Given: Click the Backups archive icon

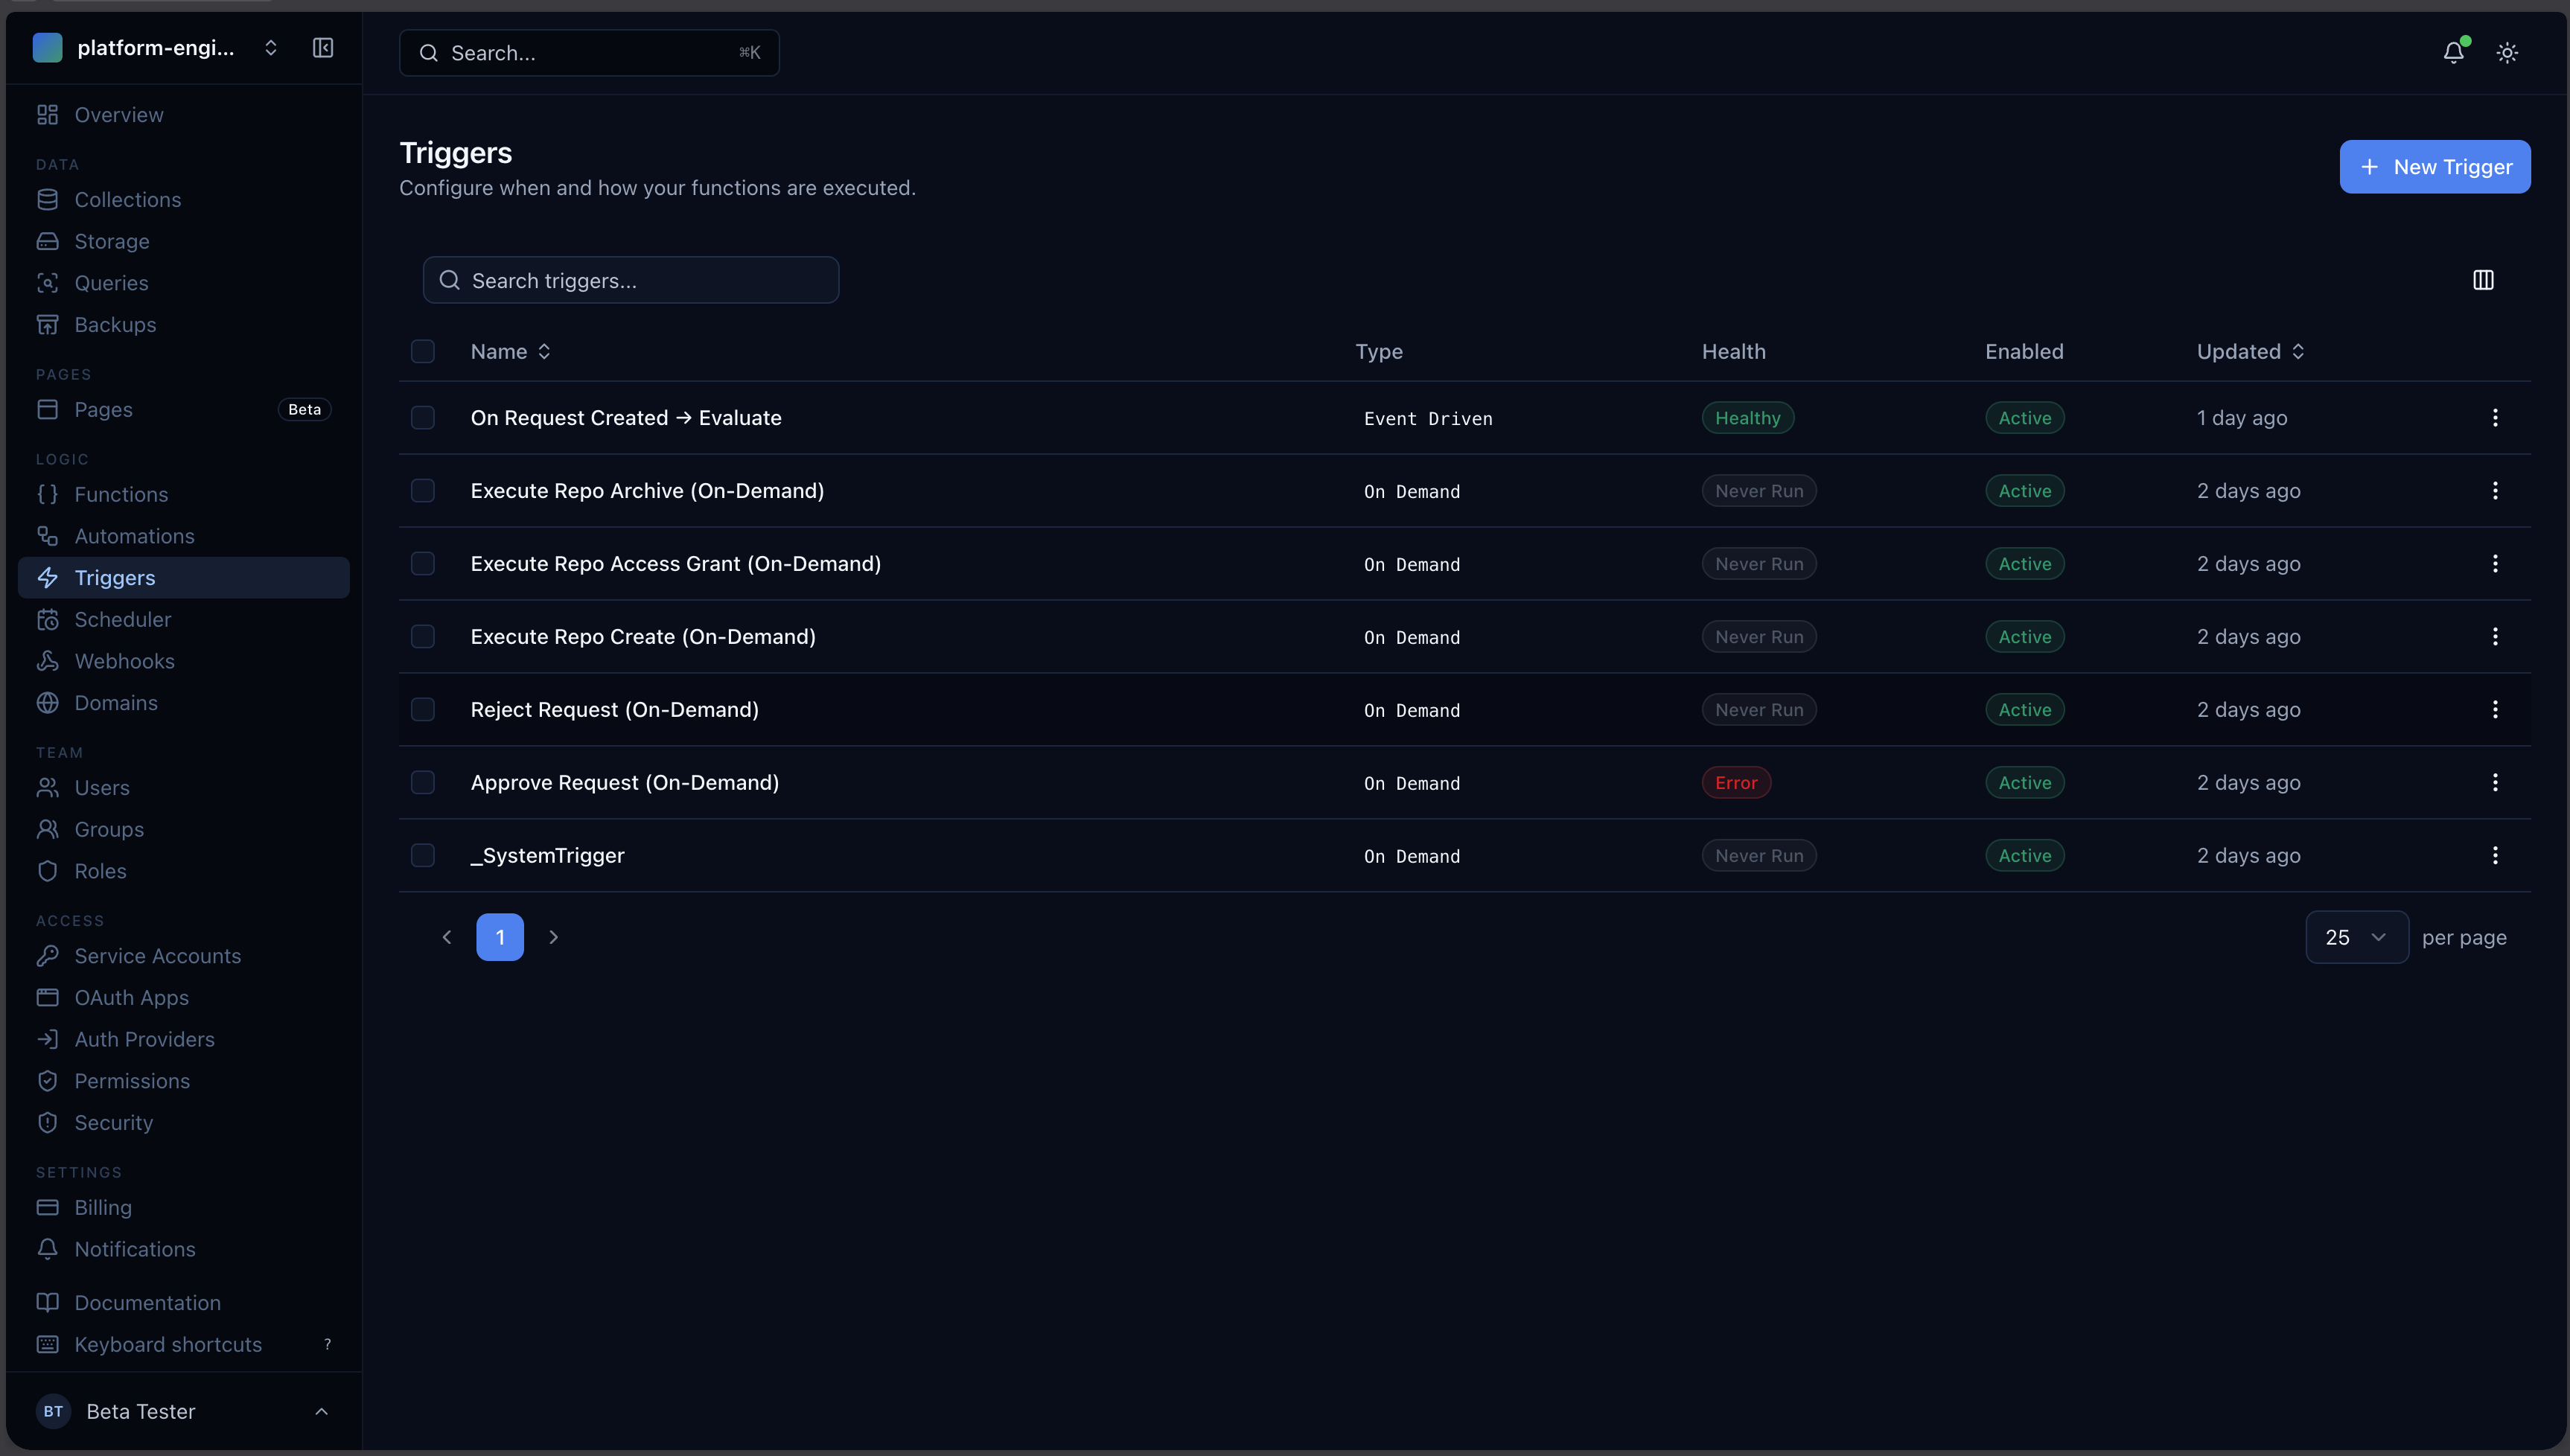Looking at the screenshot, I should tap(47, 325).
